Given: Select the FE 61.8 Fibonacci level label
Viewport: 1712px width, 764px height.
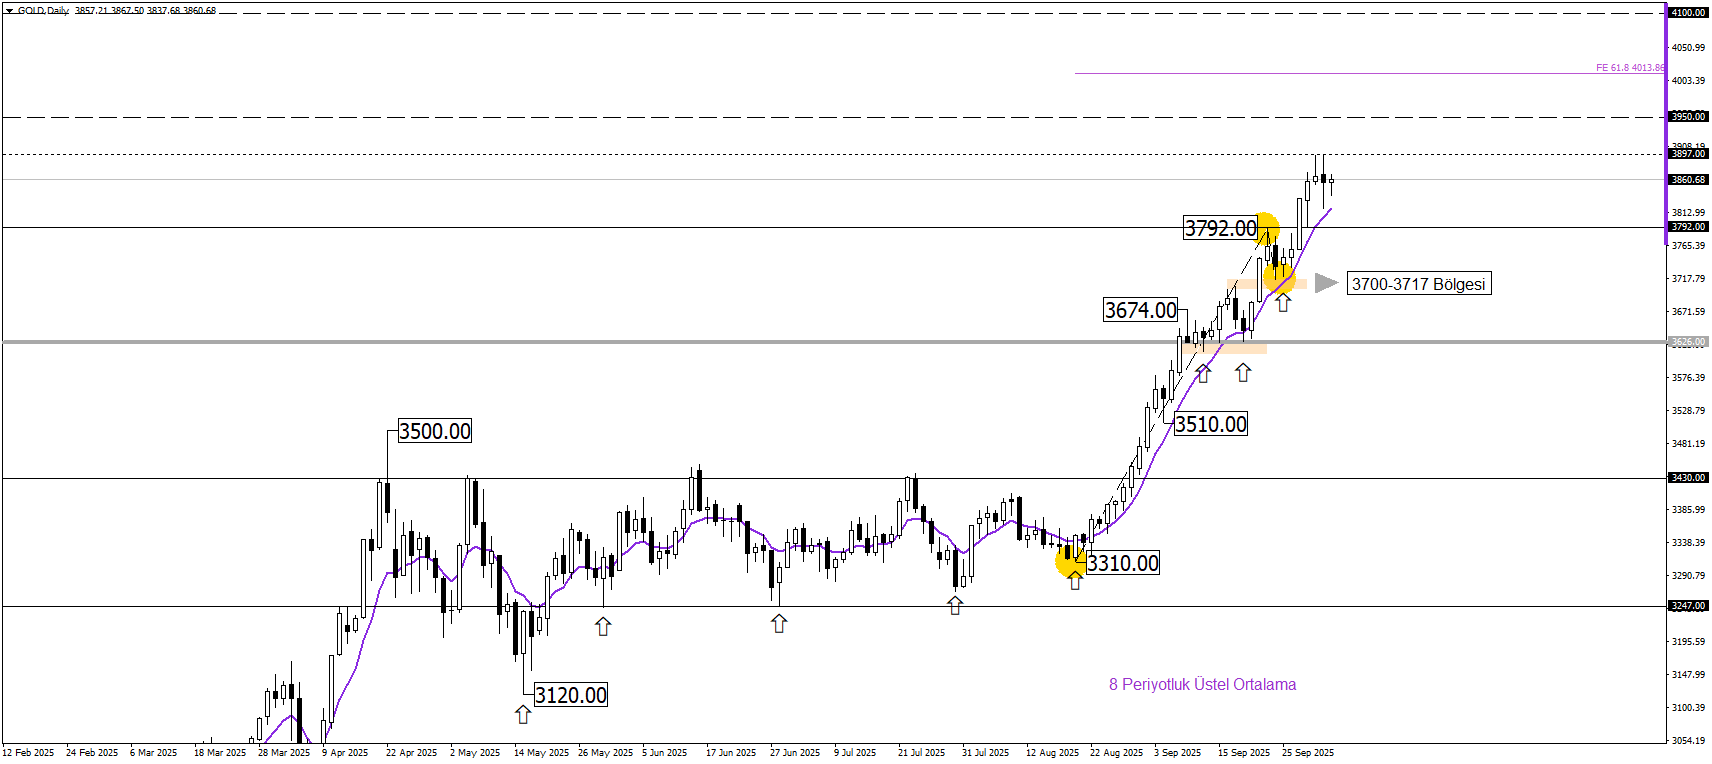Looking at the screenshot, I should click(1629, 68).
